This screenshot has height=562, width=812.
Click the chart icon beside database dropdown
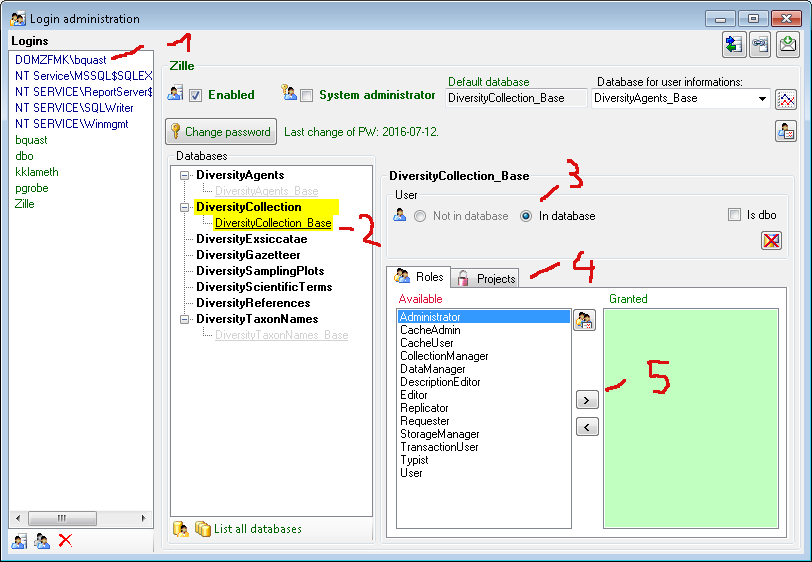[x=787, y=99]
